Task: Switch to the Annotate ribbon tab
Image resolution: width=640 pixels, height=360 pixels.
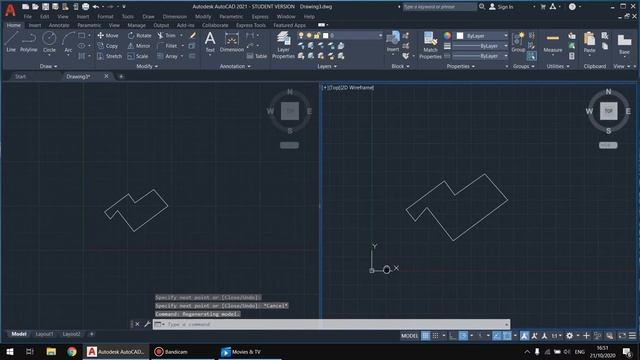Action: coord(59,25)
